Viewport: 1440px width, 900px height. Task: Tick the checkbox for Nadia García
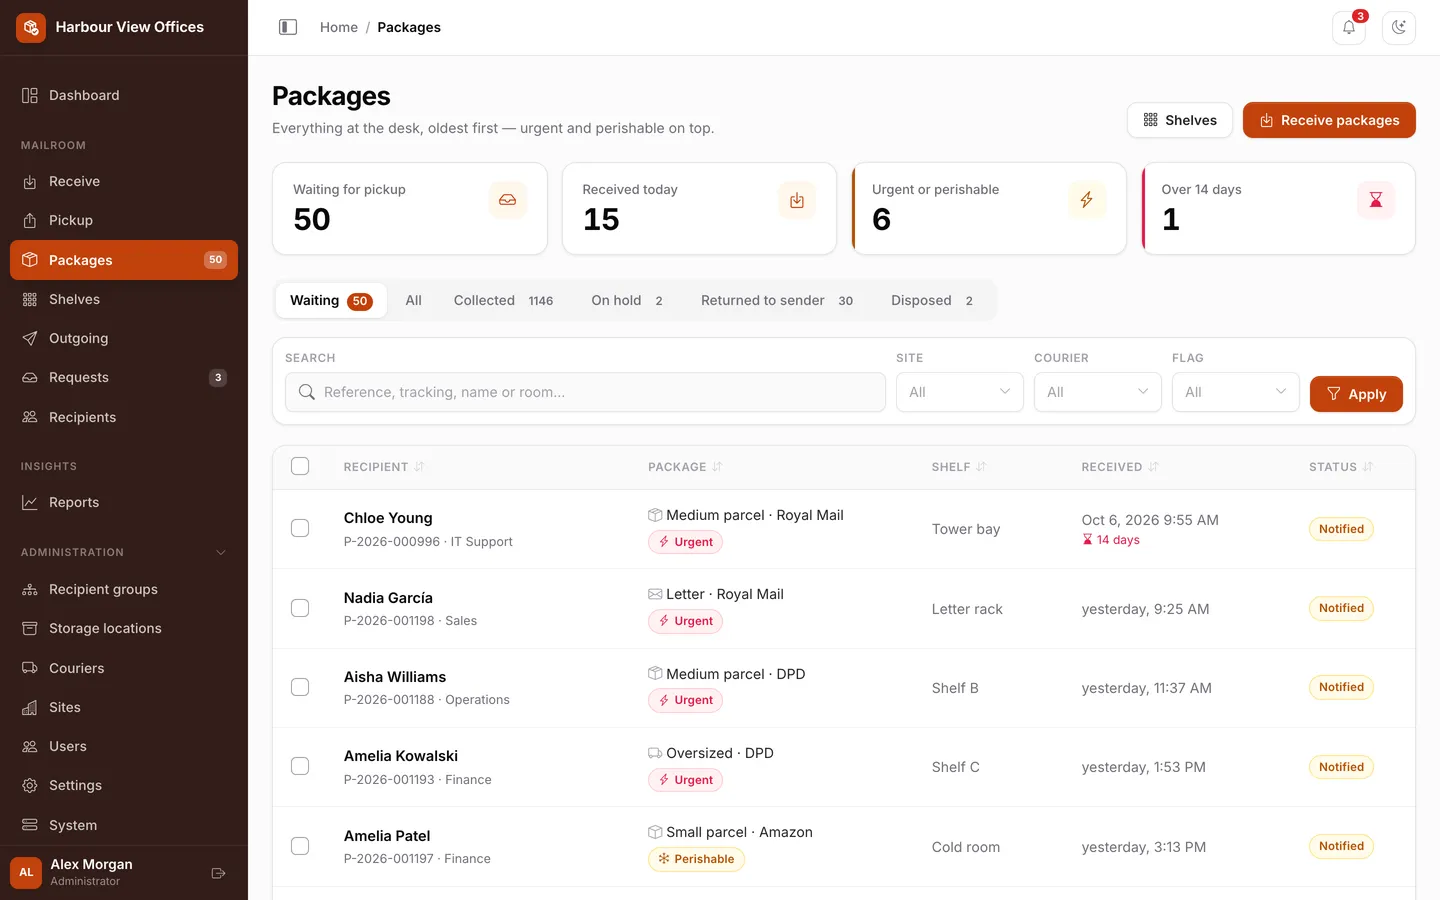[300, 608]
